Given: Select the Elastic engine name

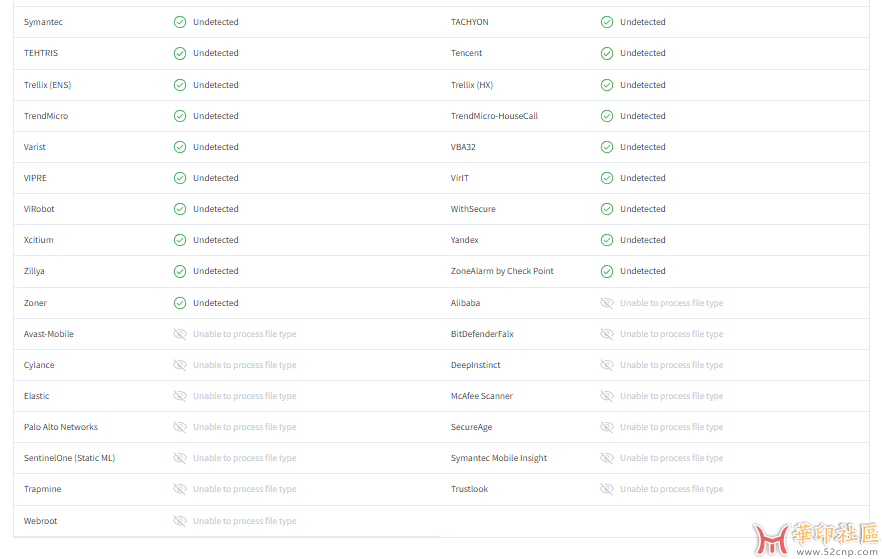Looking at the screenshot, I should click(37, 395).
